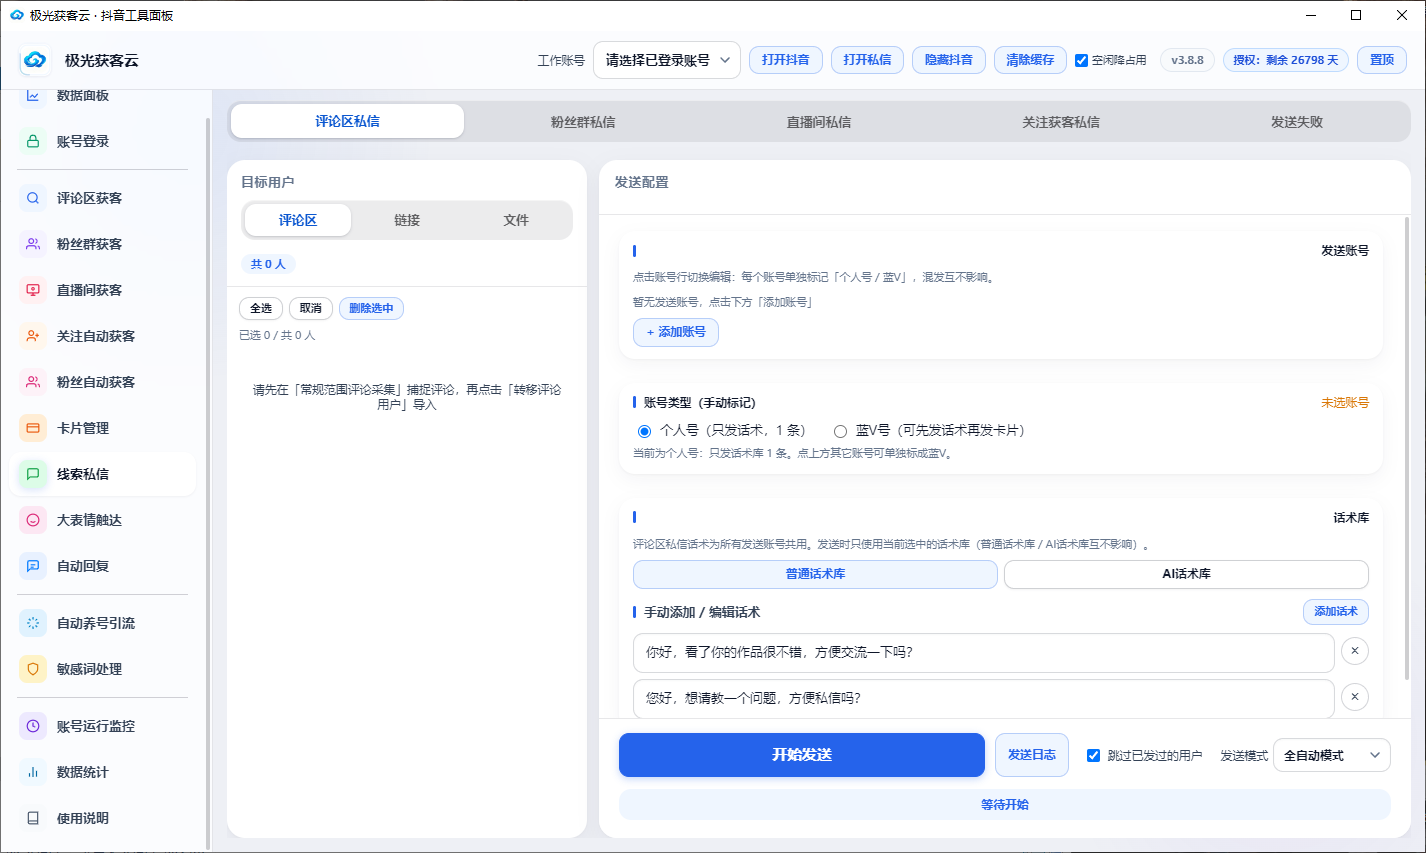Click the bar chart icon for 数据统计
This screenshot has height=853, width=1426.
pos(33,772)
